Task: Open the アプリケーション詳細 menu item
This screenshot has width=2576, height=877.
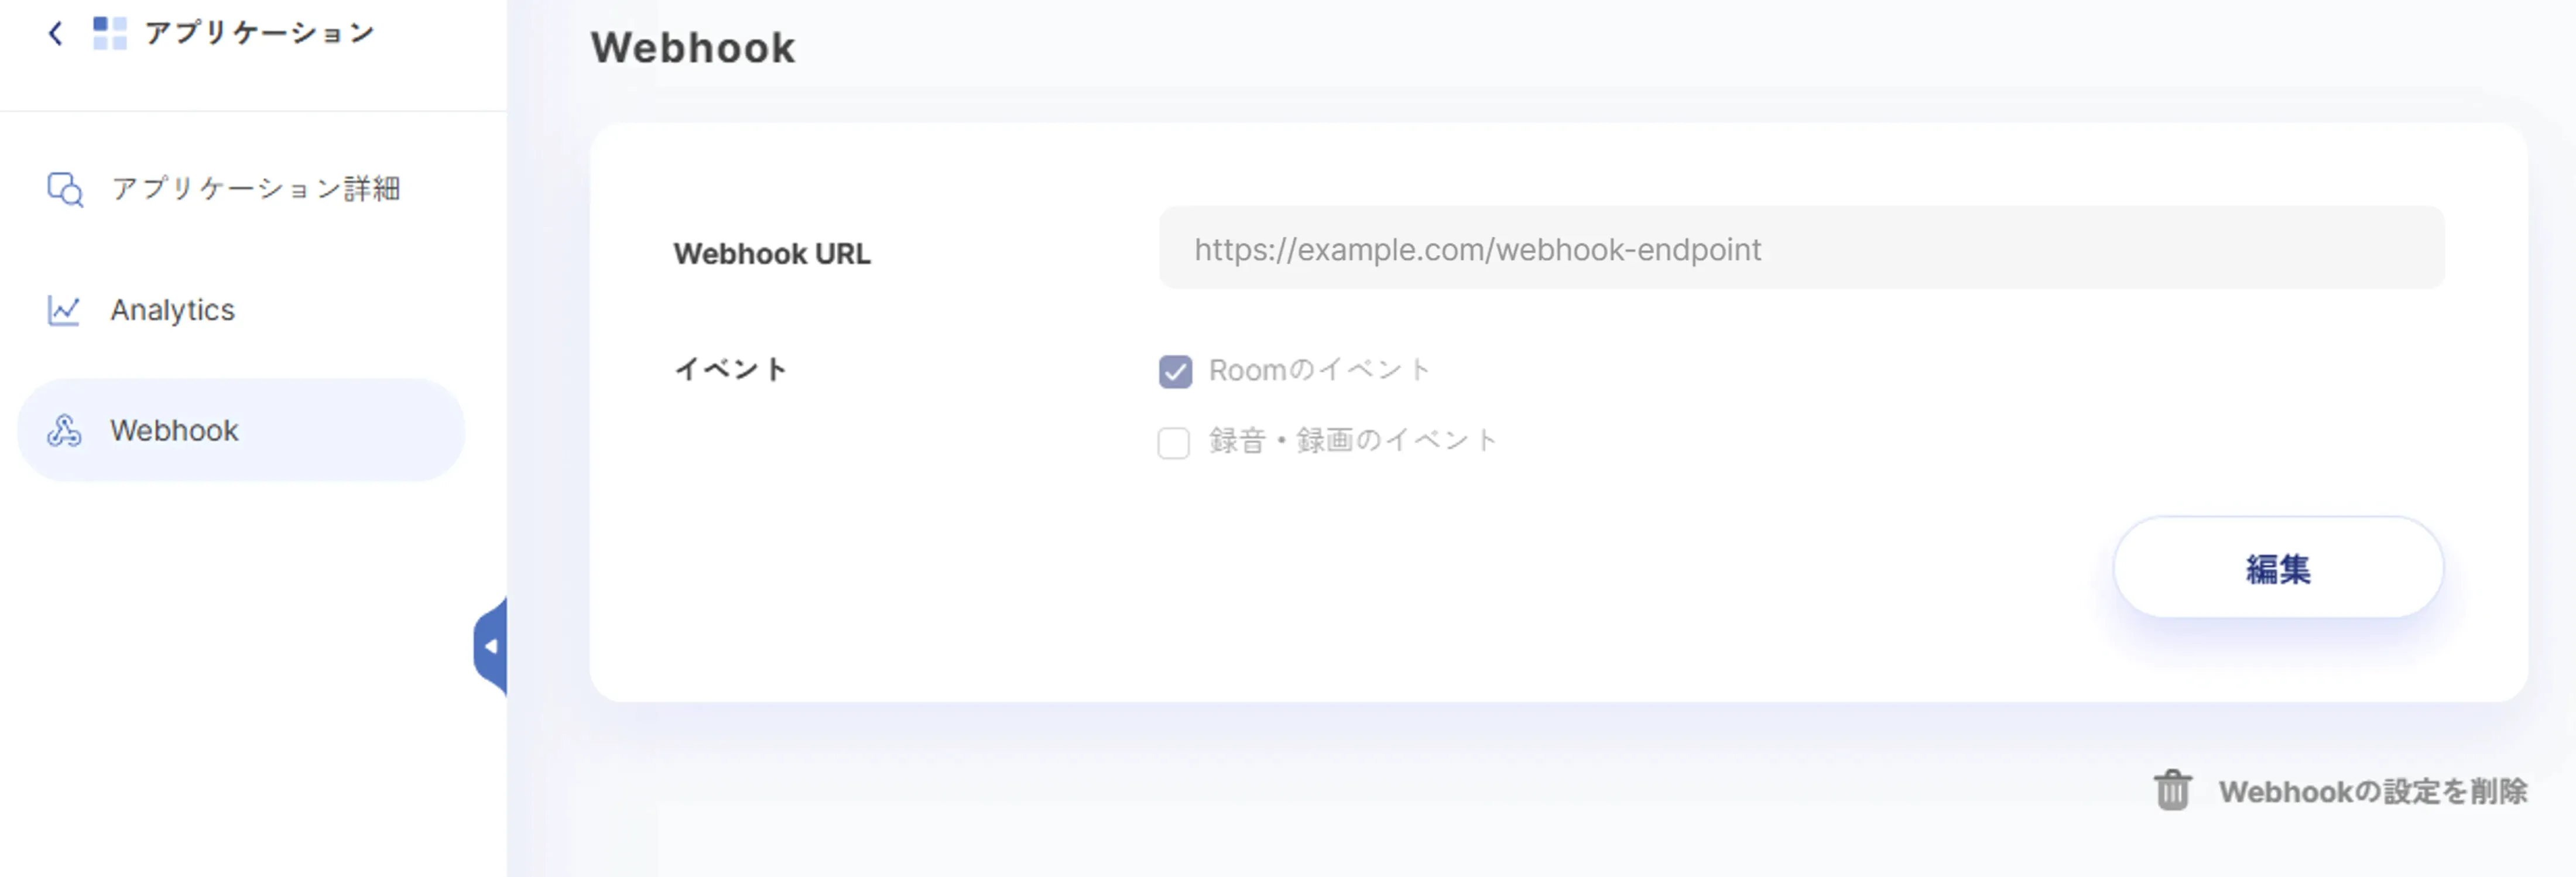Action: tap(255, 189)
